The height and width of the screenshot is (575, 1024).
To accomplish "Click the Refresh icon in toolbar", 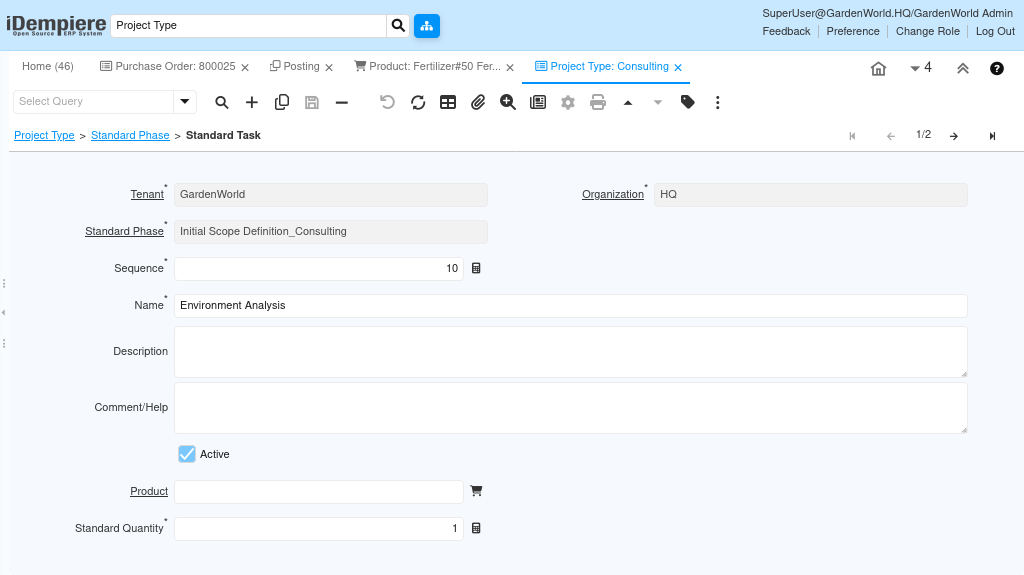I will [418, 102].
